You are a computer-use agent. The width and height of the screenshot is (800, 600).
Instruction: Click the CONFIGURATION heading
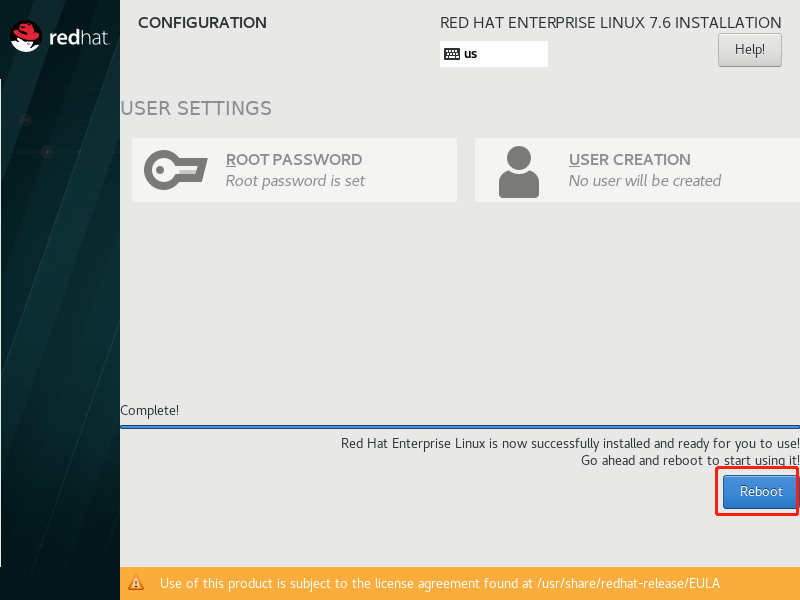pyautogui.click(x=202, y=23)
